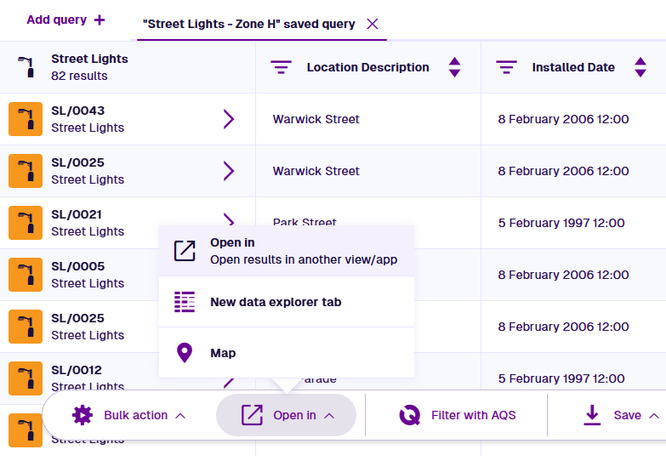Open the Save dropdown
This screenshot has width=666, height=456.
[621, 415]
